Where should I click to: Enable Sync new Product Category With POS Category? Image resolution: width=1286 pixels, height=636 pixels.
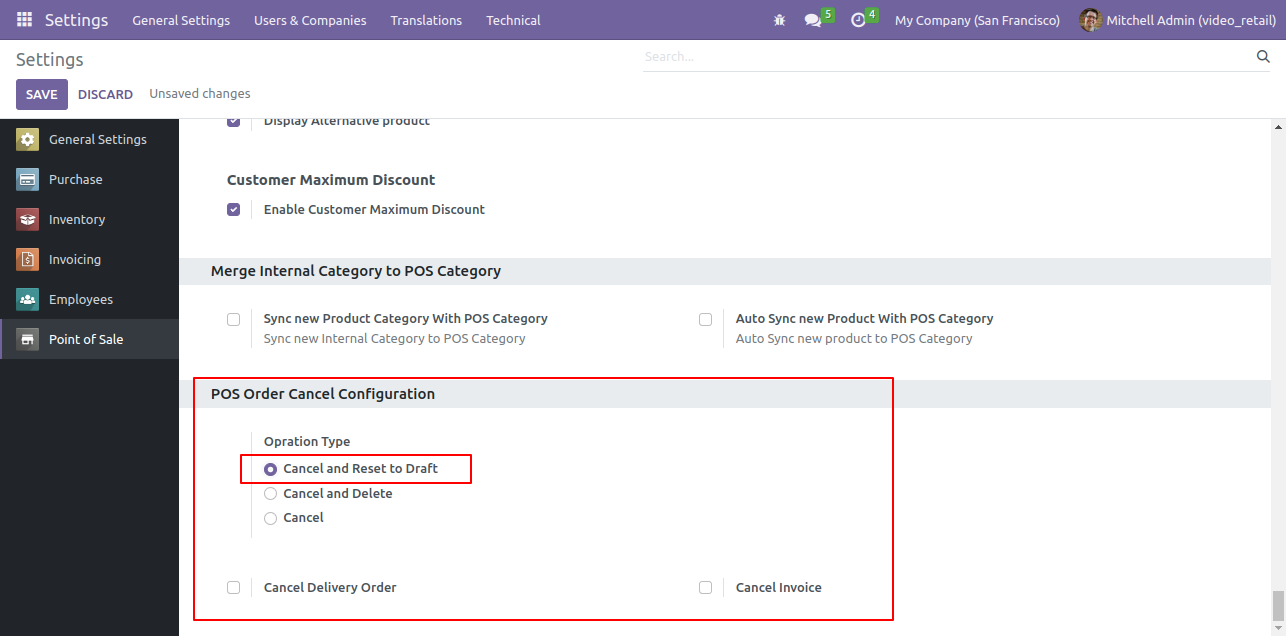click(234, 320)
